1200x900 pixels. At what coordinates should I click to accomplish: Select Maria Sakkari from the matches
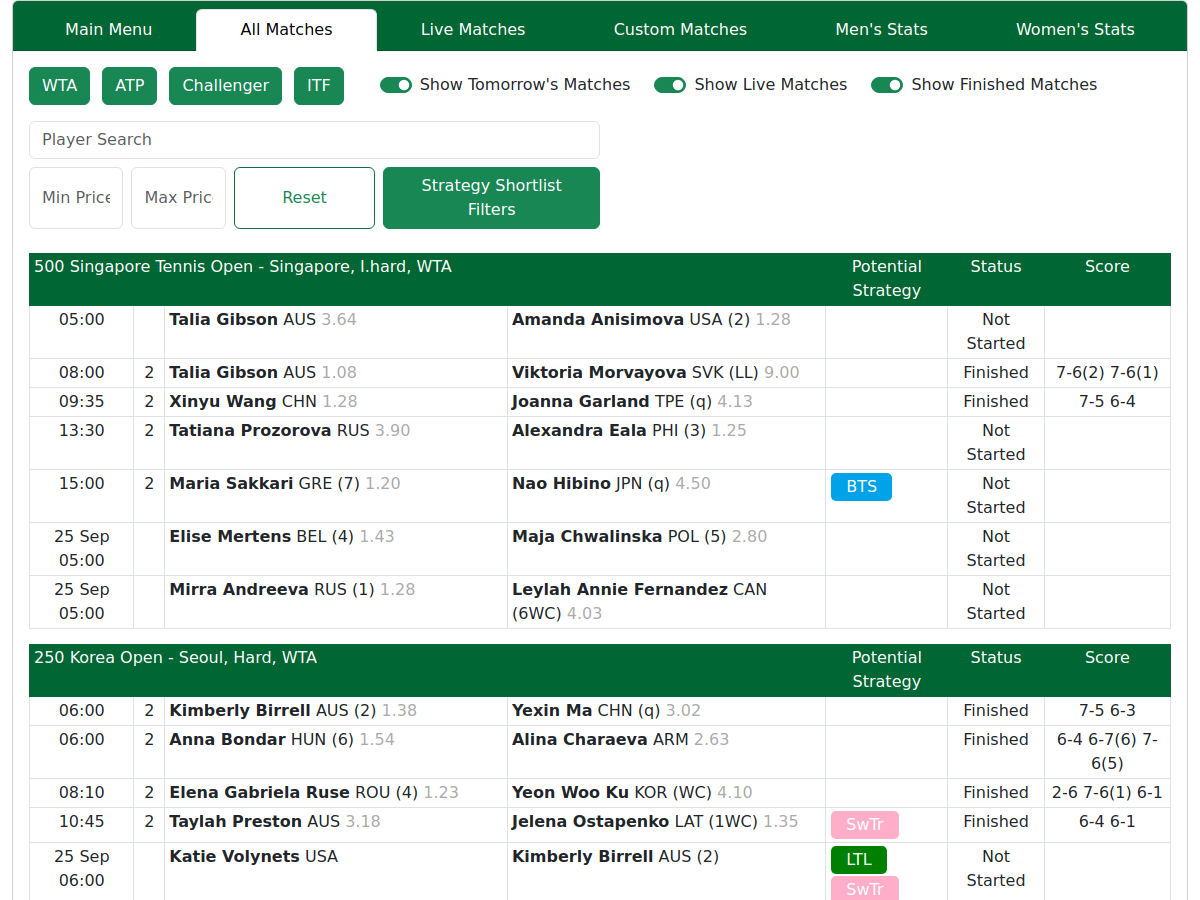pos(231,484)
